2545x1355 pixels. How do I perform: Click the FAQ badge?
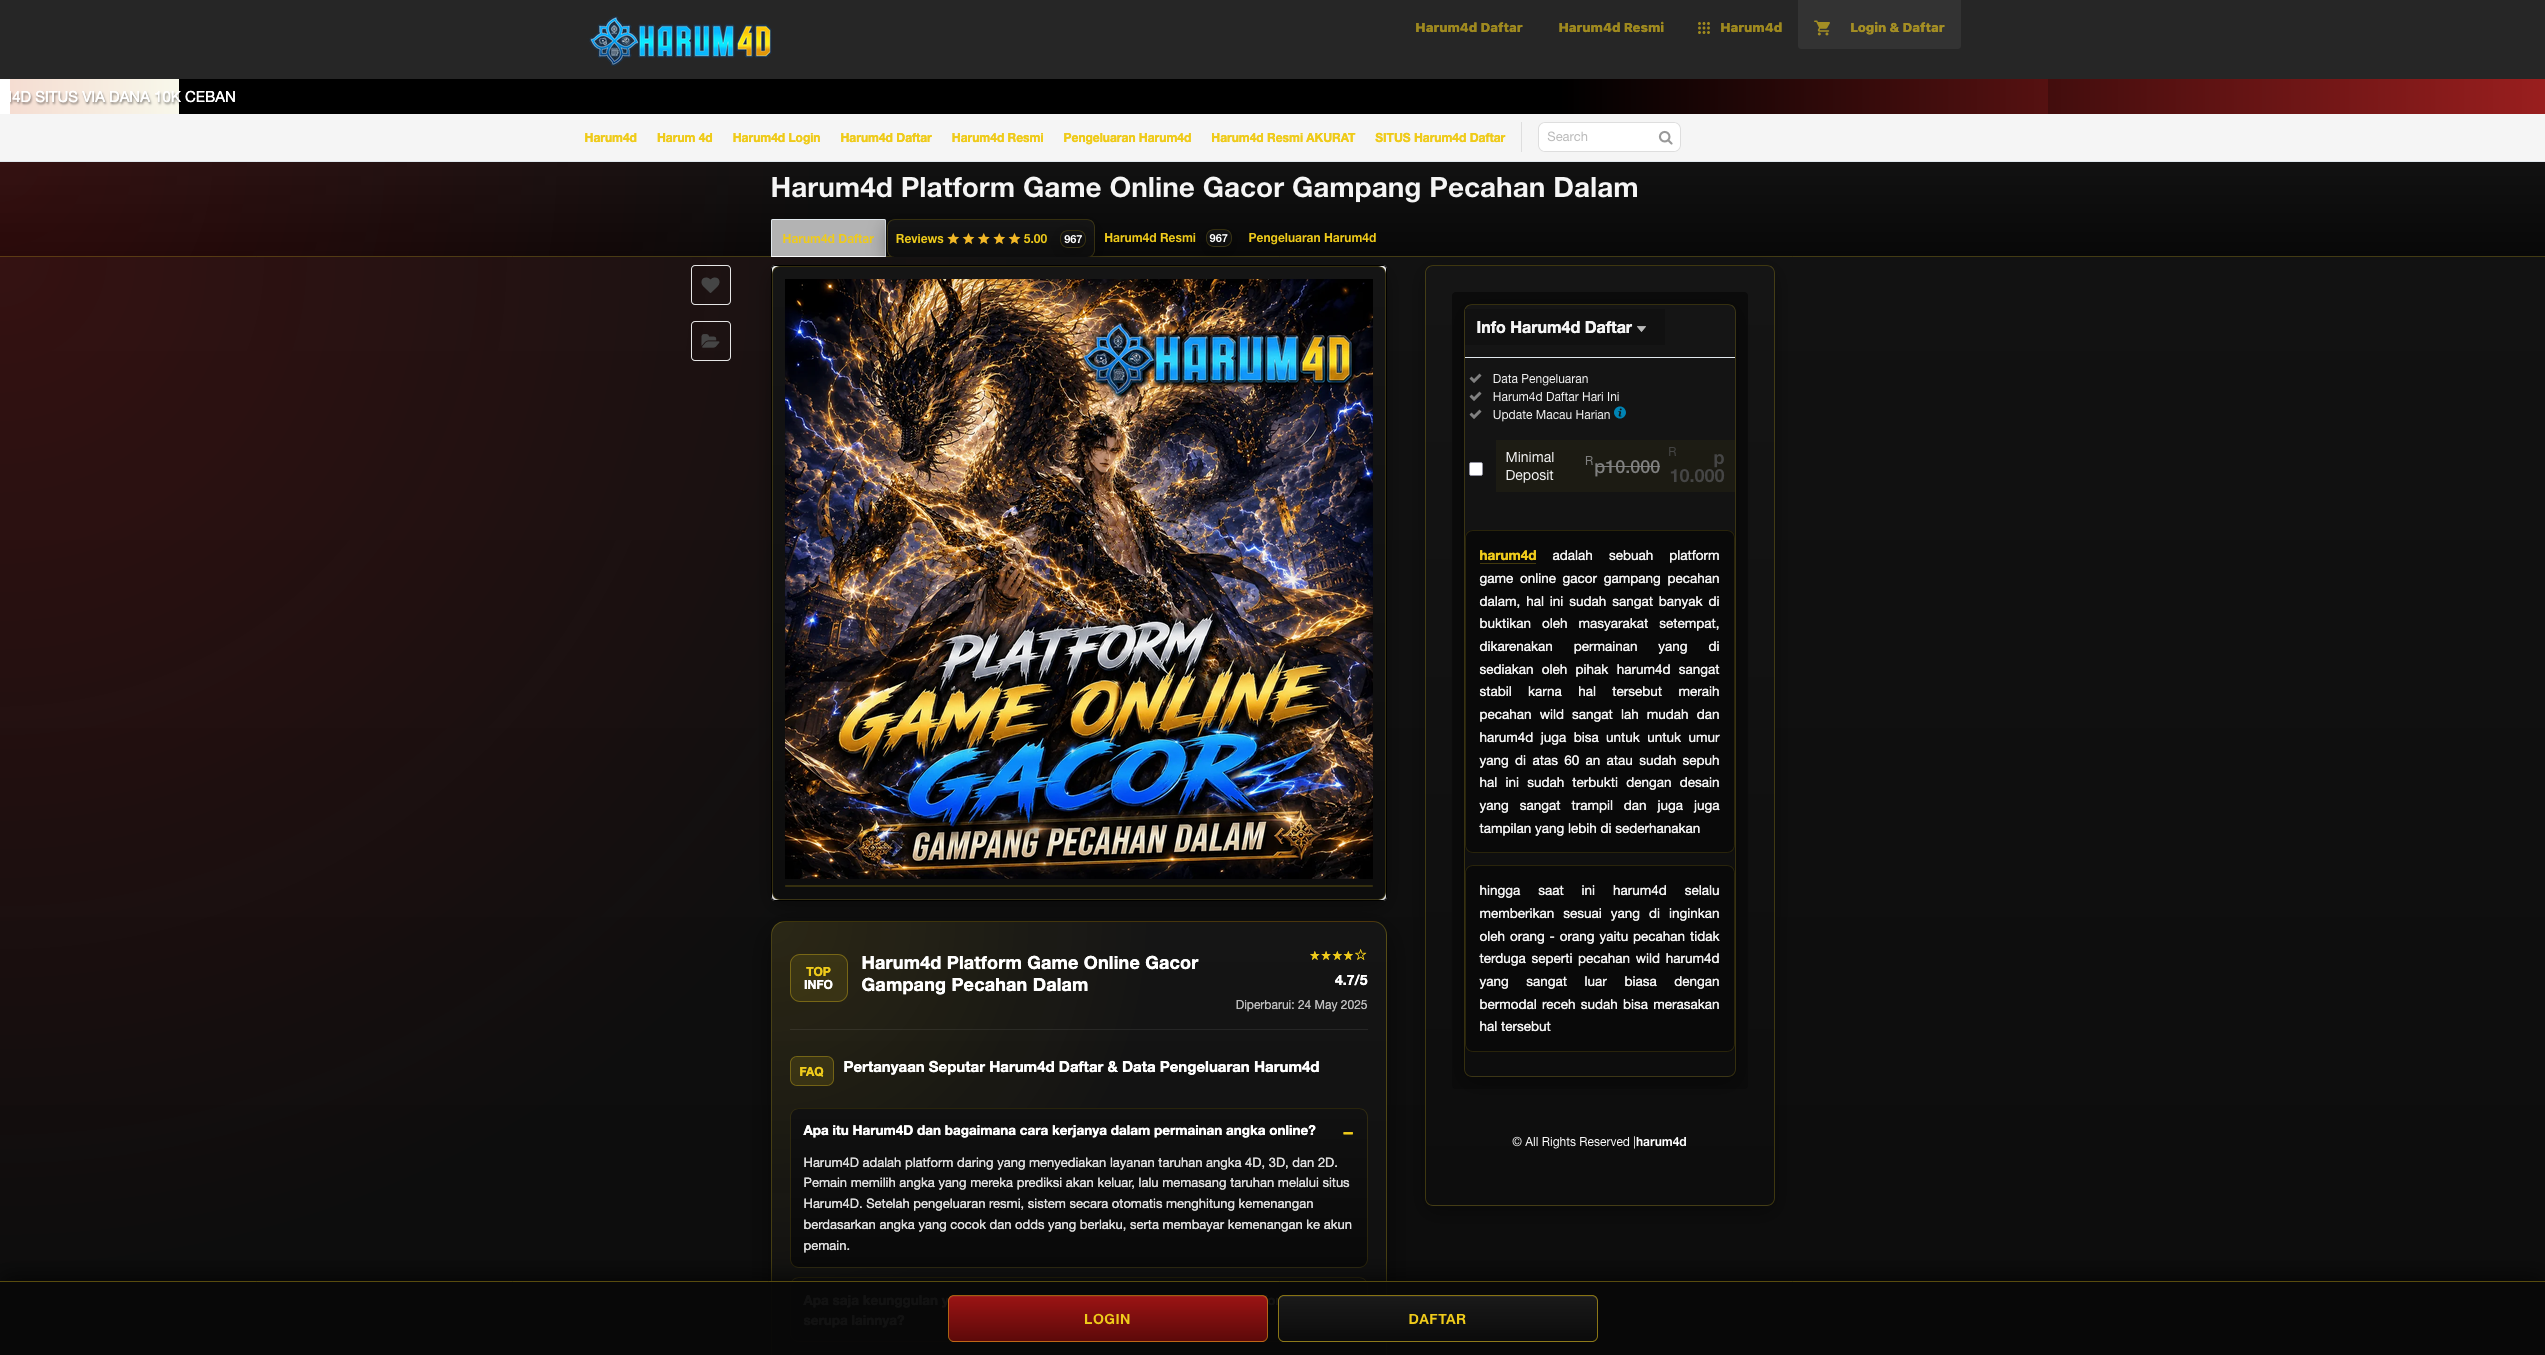pos(811,1071)
